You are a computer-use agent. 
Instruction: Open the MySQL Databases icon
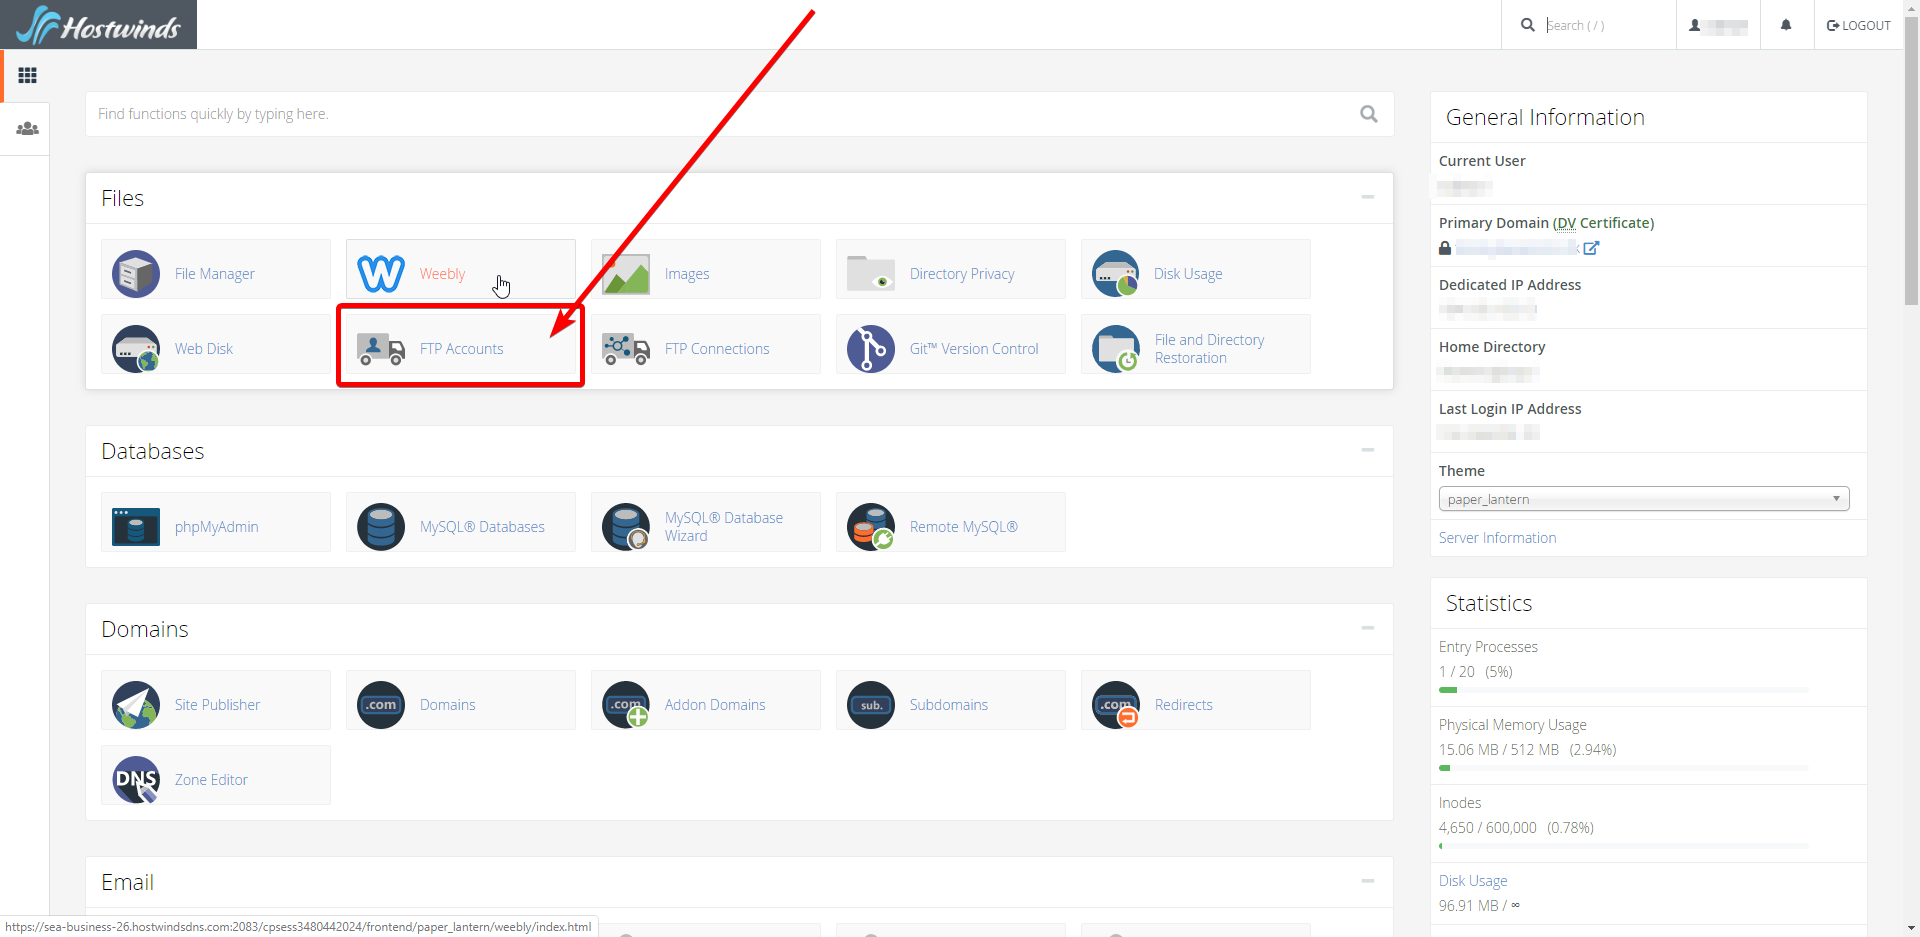point(381,527)
